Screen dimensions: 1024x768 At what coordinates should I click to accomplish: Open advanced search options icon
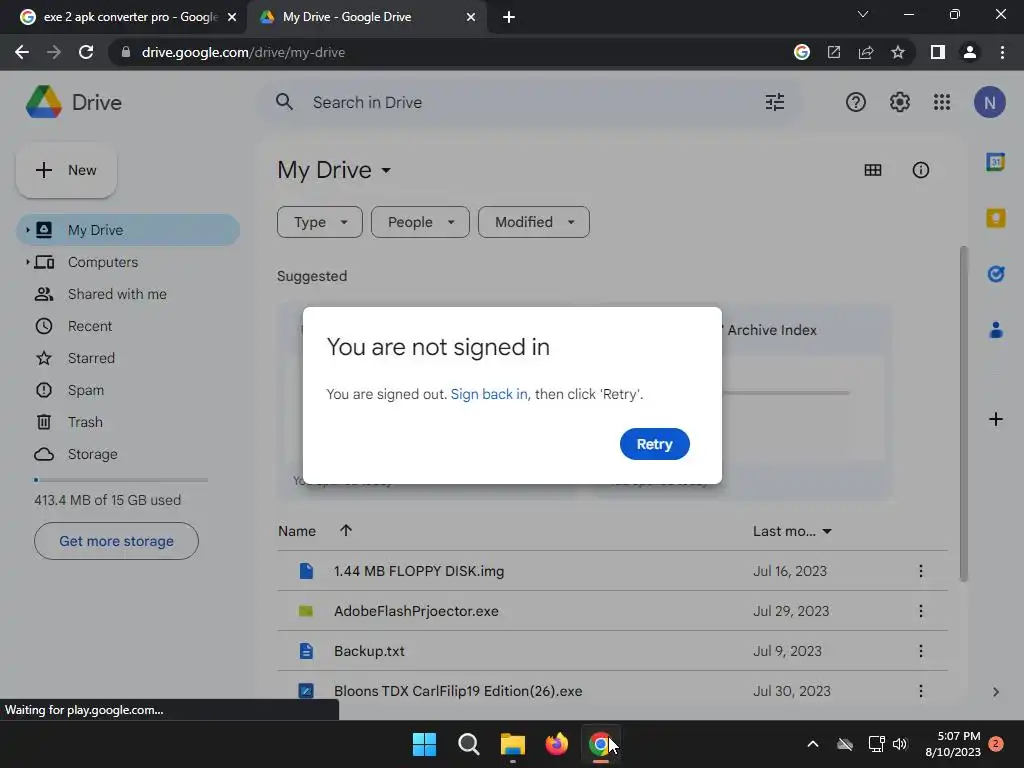pyautogui.click(x=775, y=102)
